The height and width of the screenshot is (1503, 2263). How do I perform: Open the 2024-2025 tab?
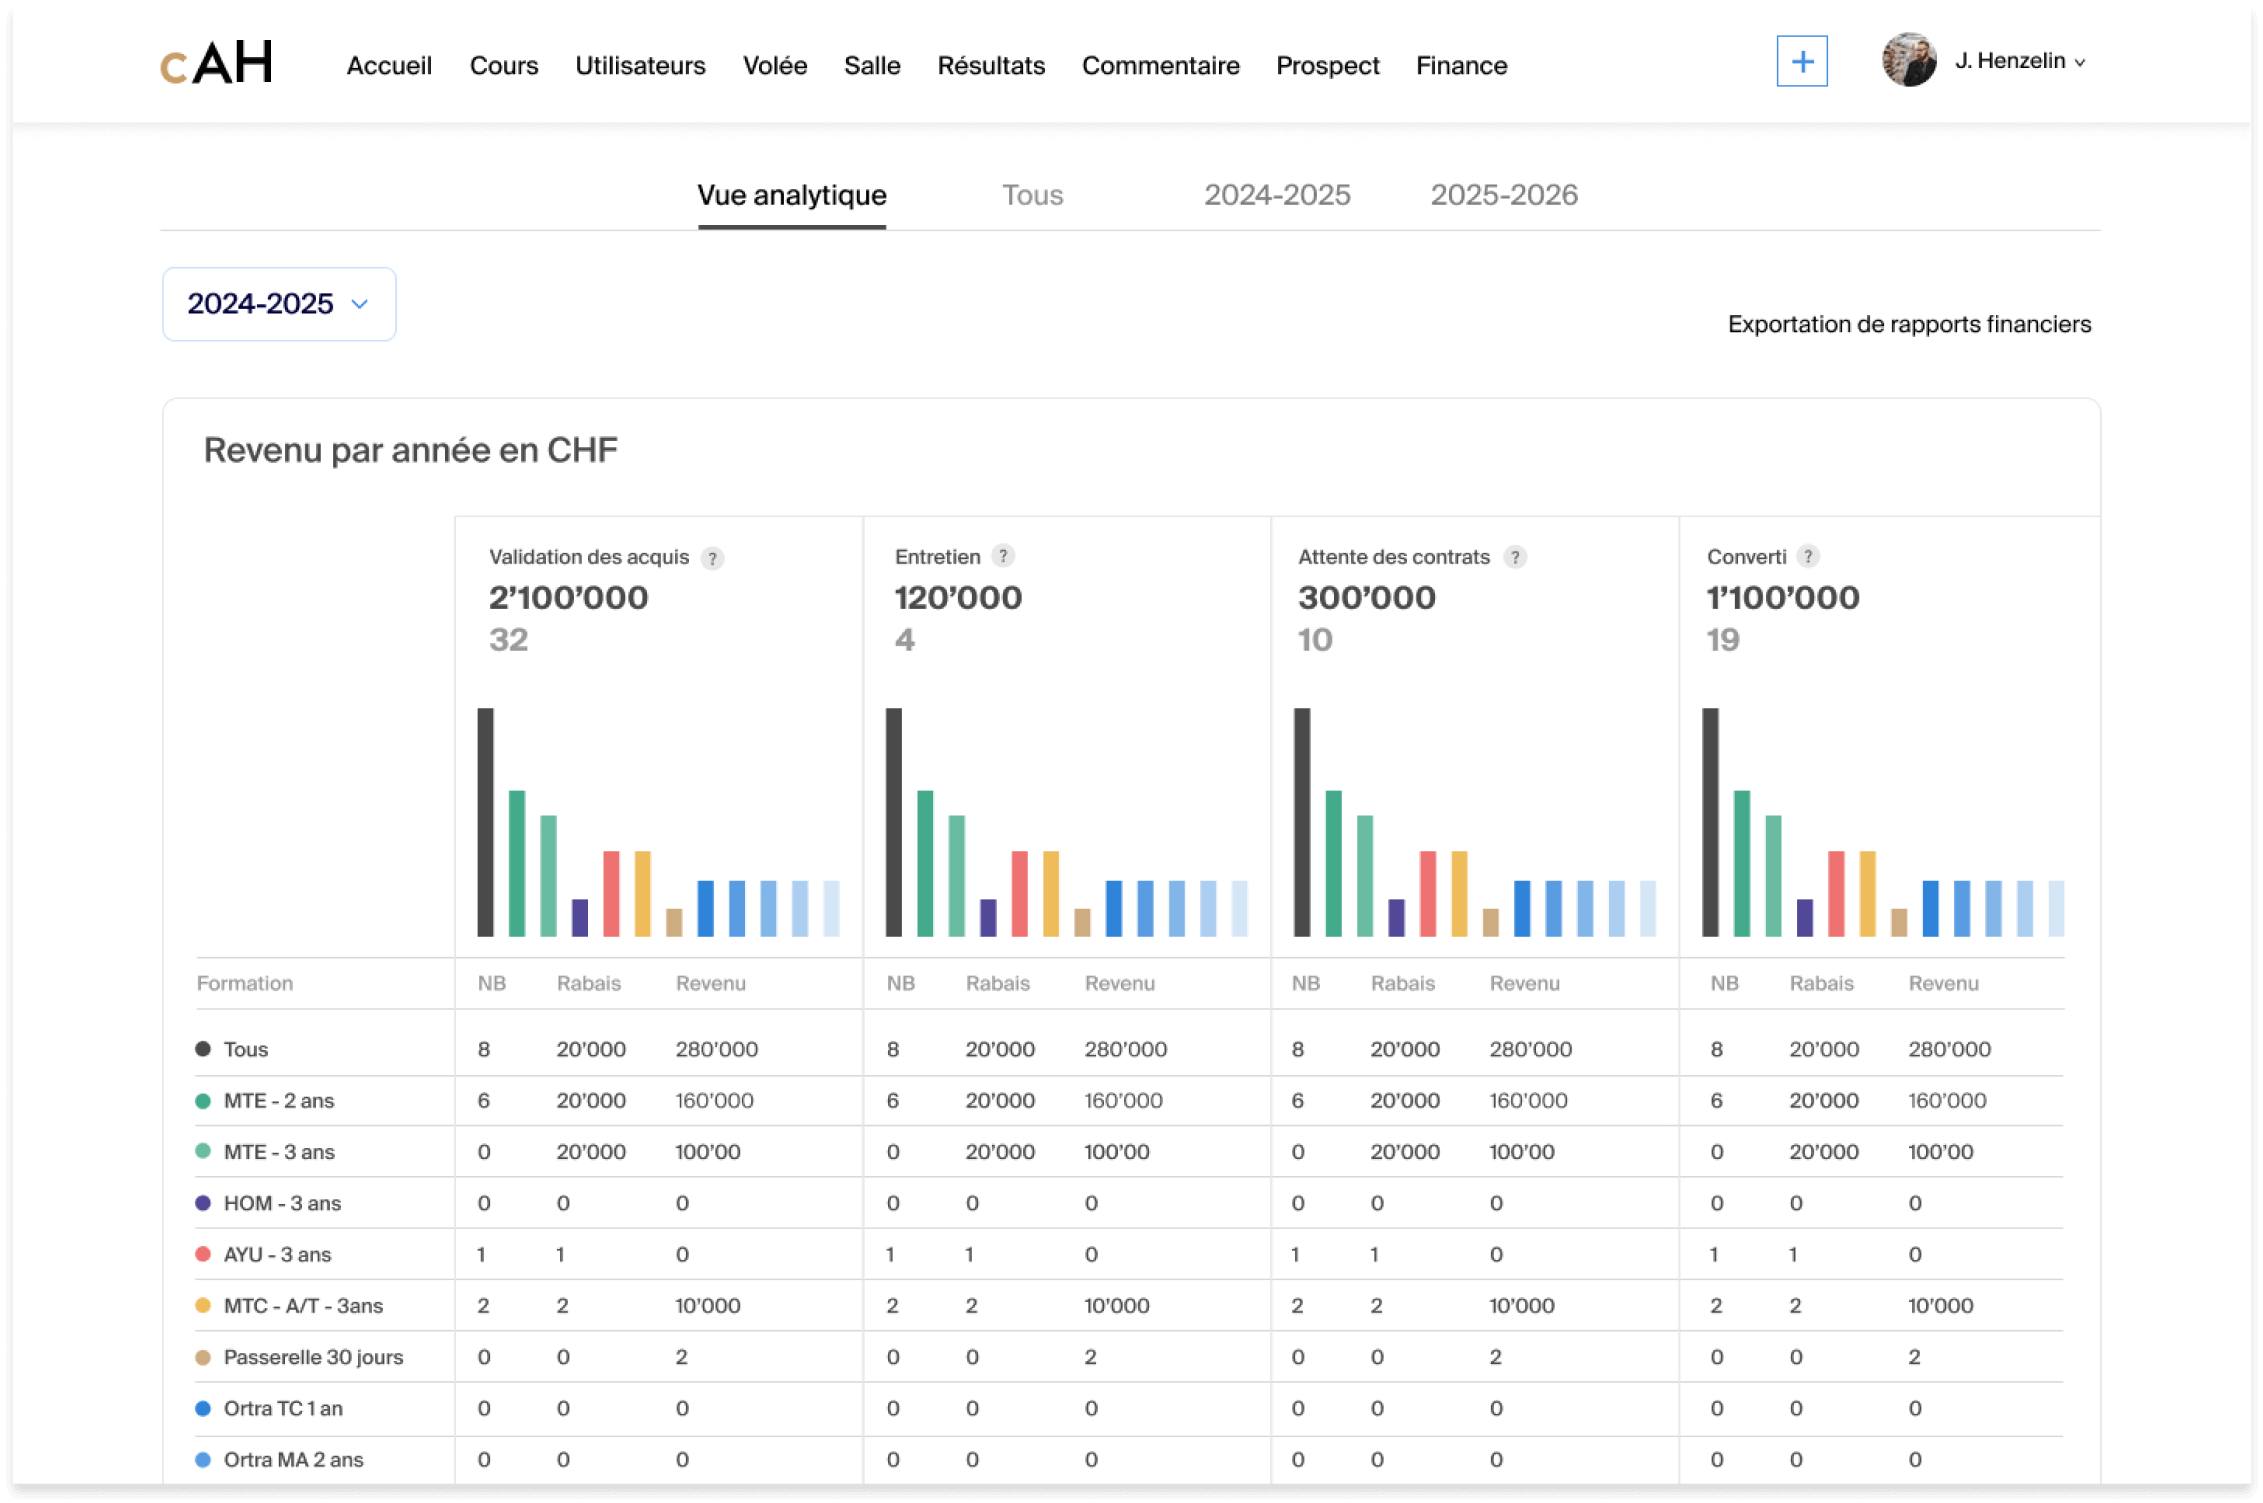(1276, 195)
